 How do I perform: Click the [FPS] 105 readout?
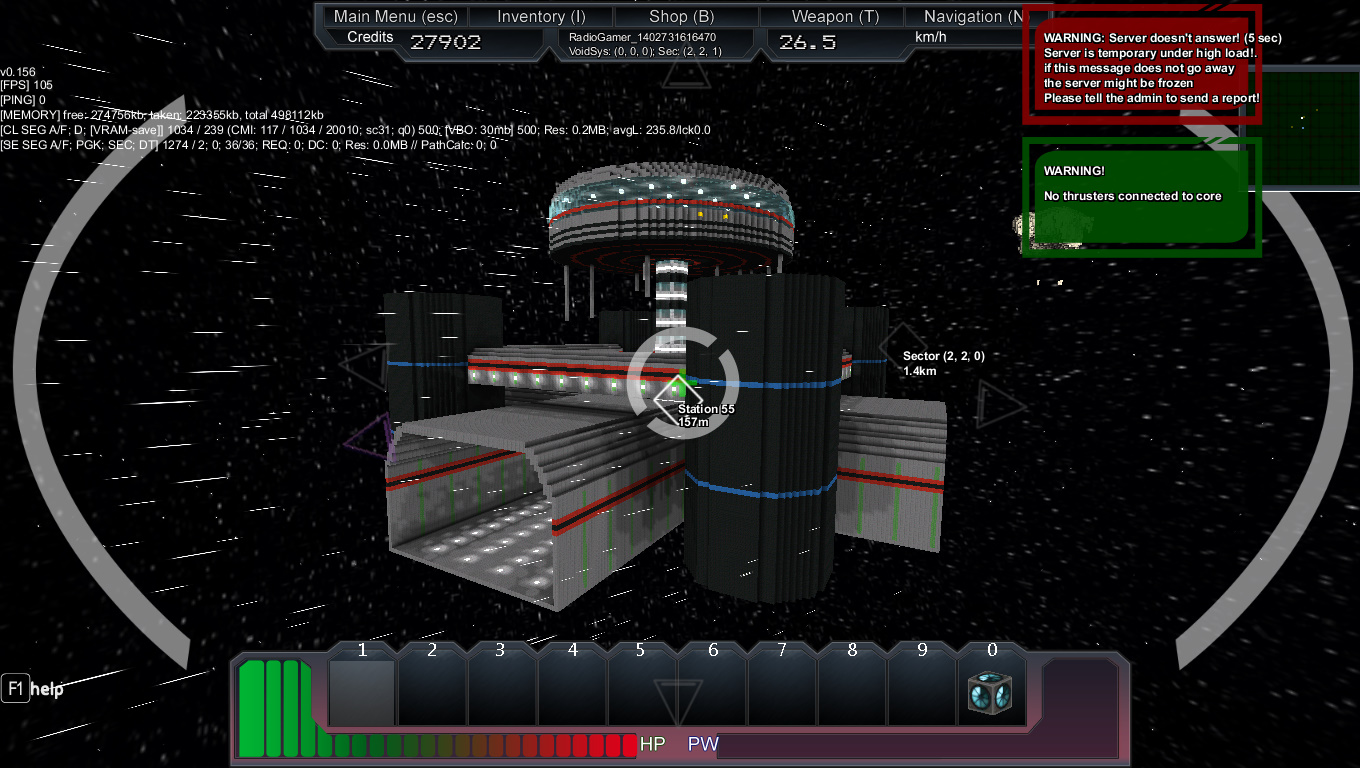(x=27, y=86)
